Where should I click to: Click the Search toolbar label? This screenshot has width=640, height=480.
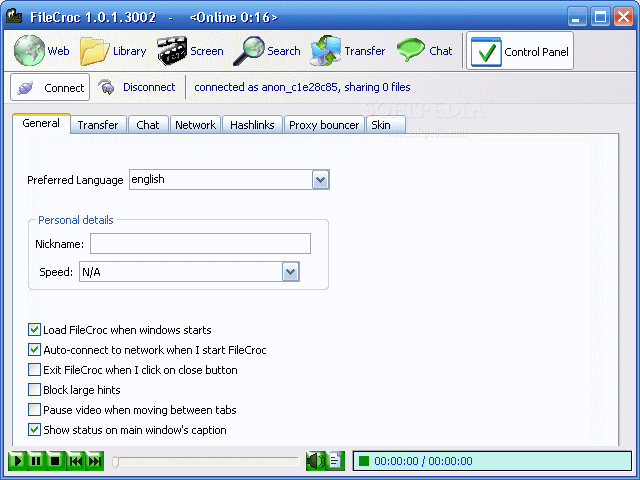(284, 51)
